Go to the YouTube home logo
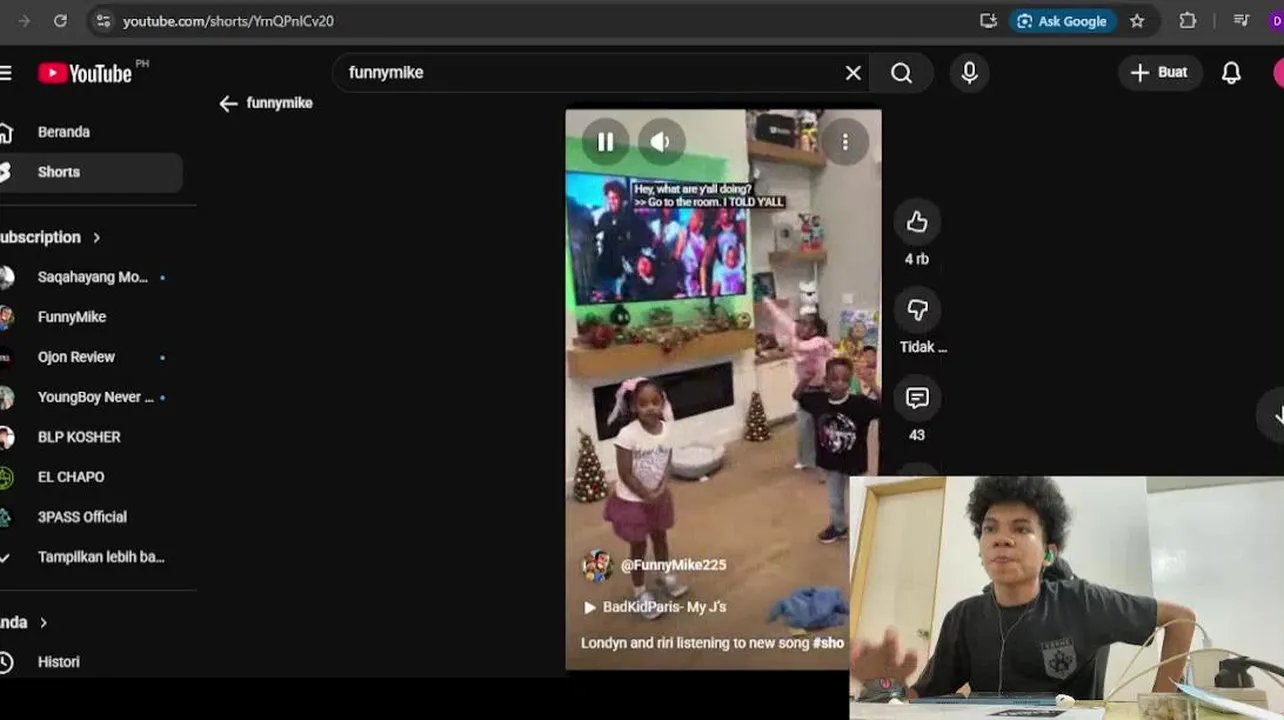The image size is (1284, 720). [86, 73]
